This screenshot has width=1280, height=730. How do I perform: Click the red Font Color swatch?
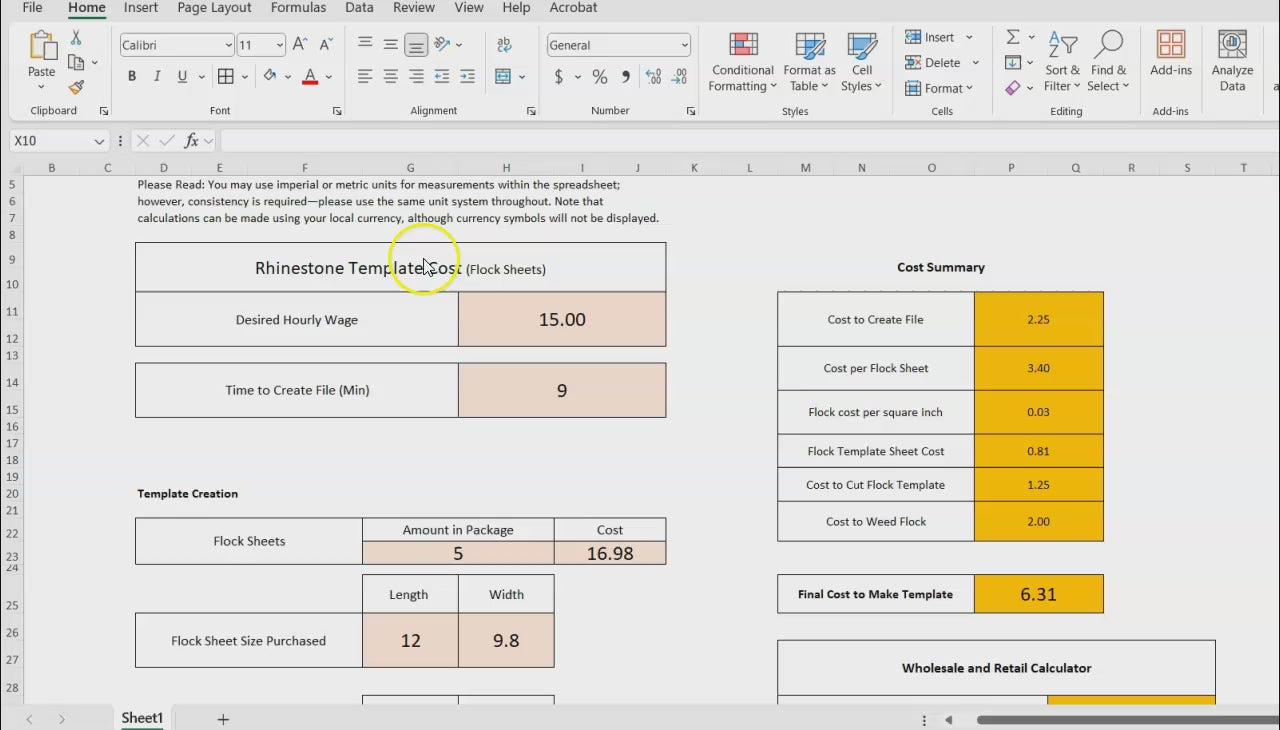point(310,77)
